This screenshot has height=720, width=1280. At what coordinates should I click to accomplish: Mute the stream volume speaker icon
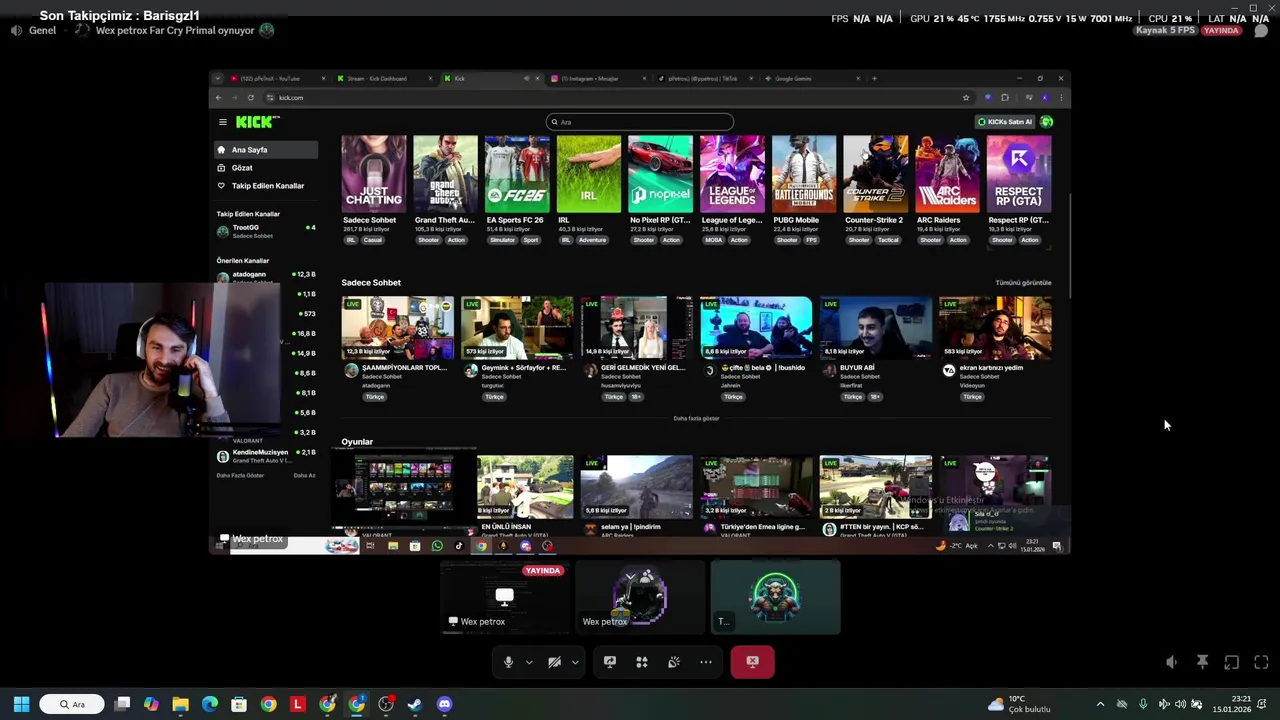(1172, 662)
